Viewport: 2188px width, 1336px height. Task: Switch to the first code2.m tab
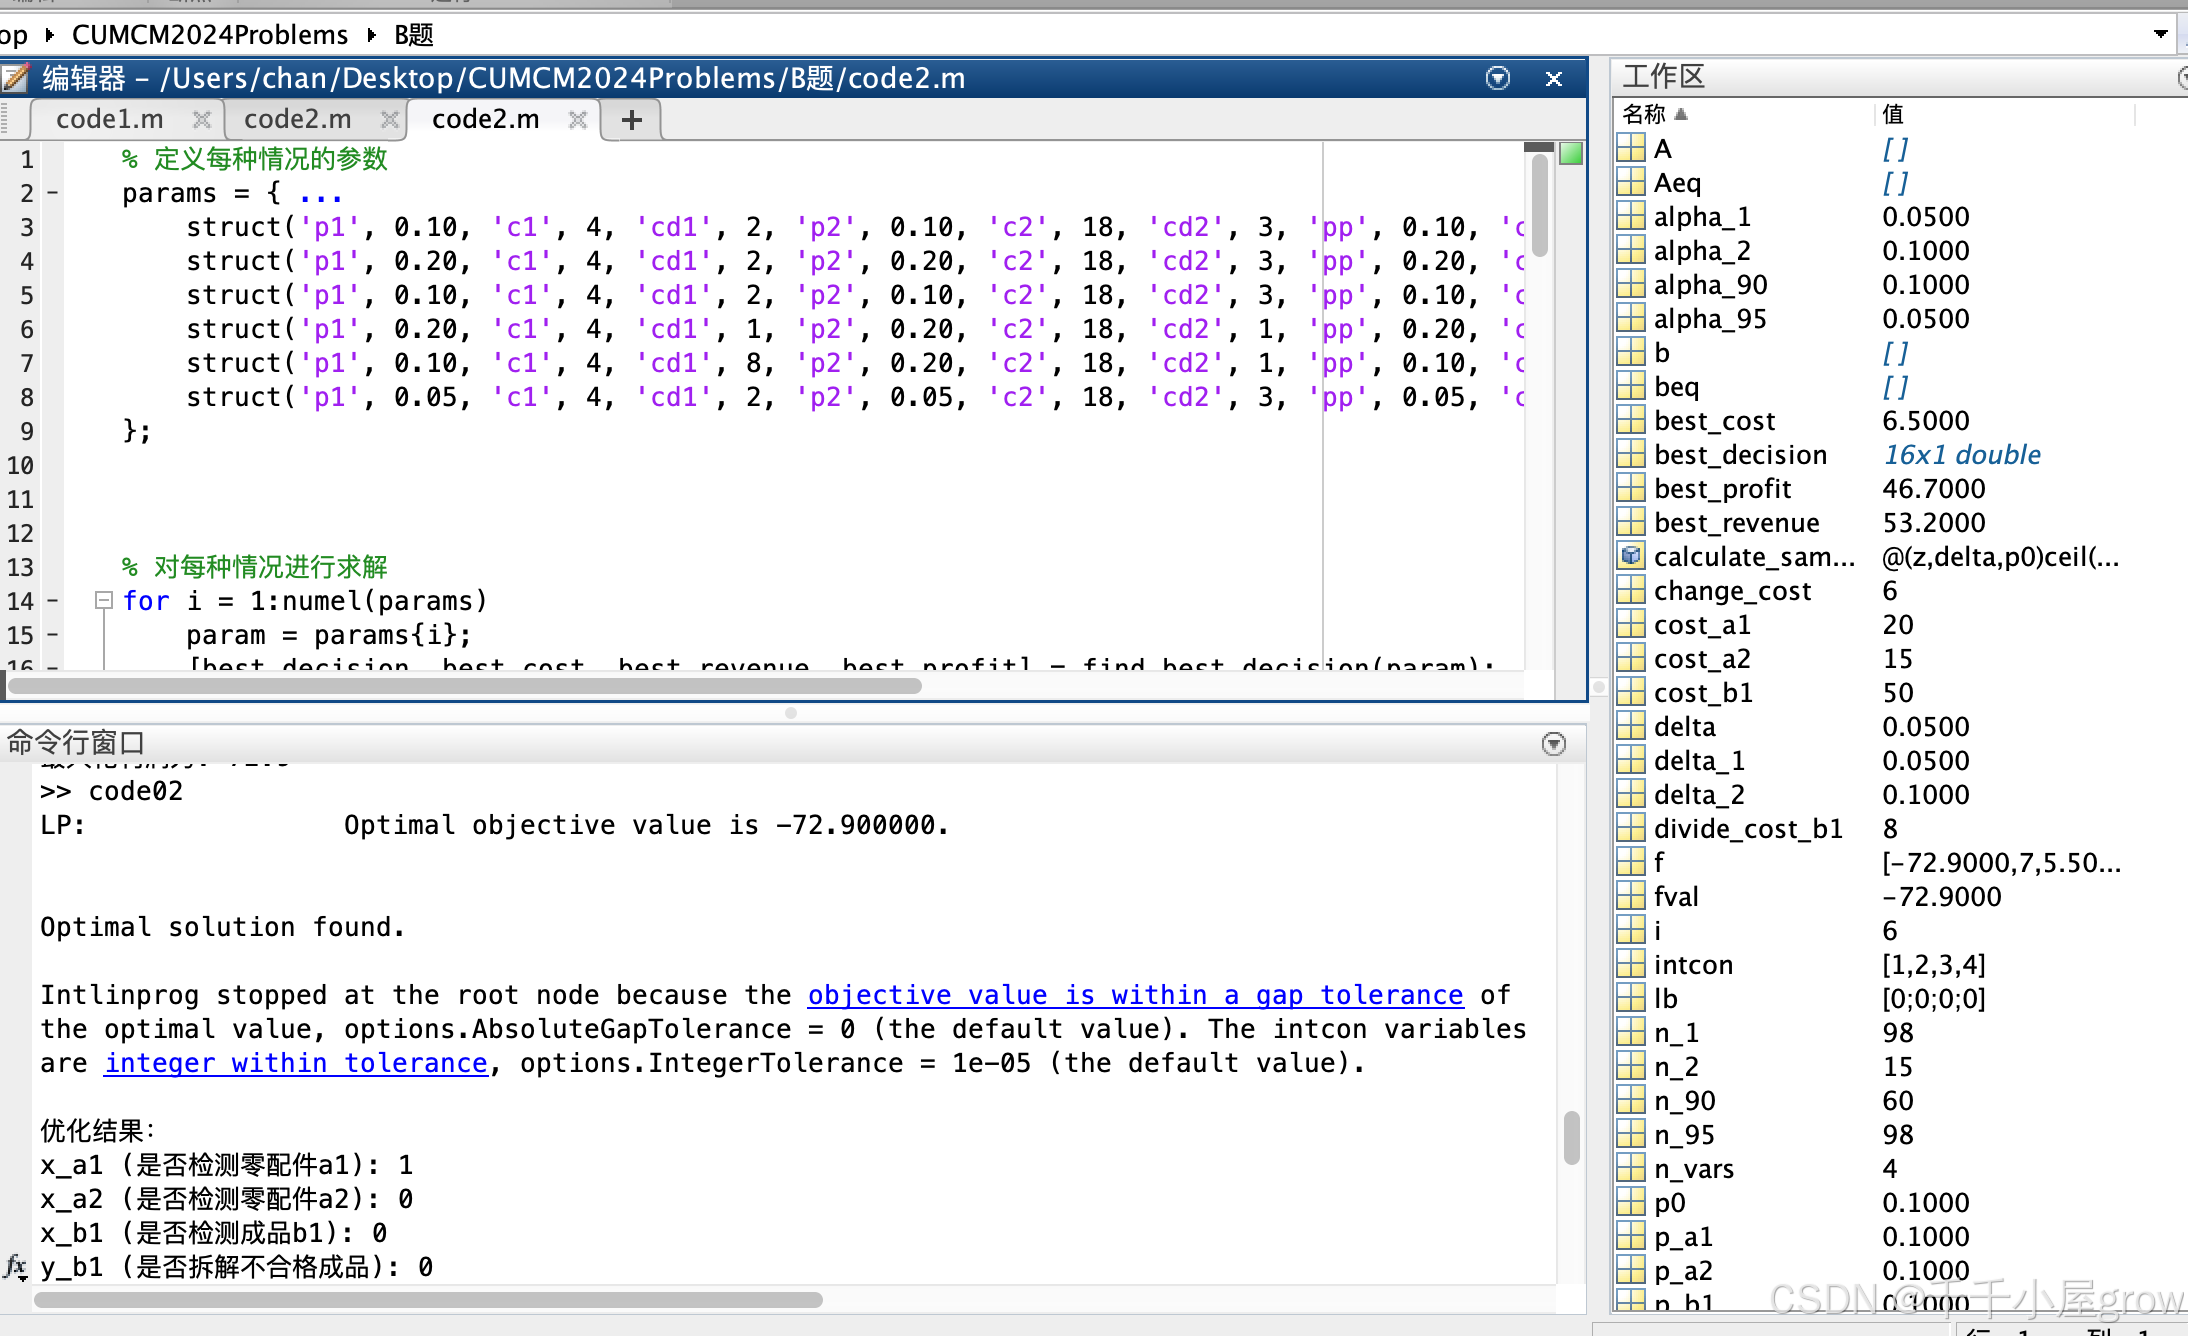point(298,120)
